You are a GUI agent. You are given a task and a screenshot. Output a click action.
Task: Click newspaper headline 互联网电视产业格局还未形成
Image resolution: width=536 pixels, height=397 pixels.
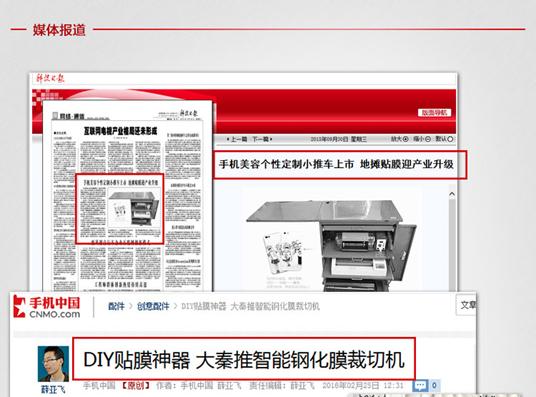(121, 131)
